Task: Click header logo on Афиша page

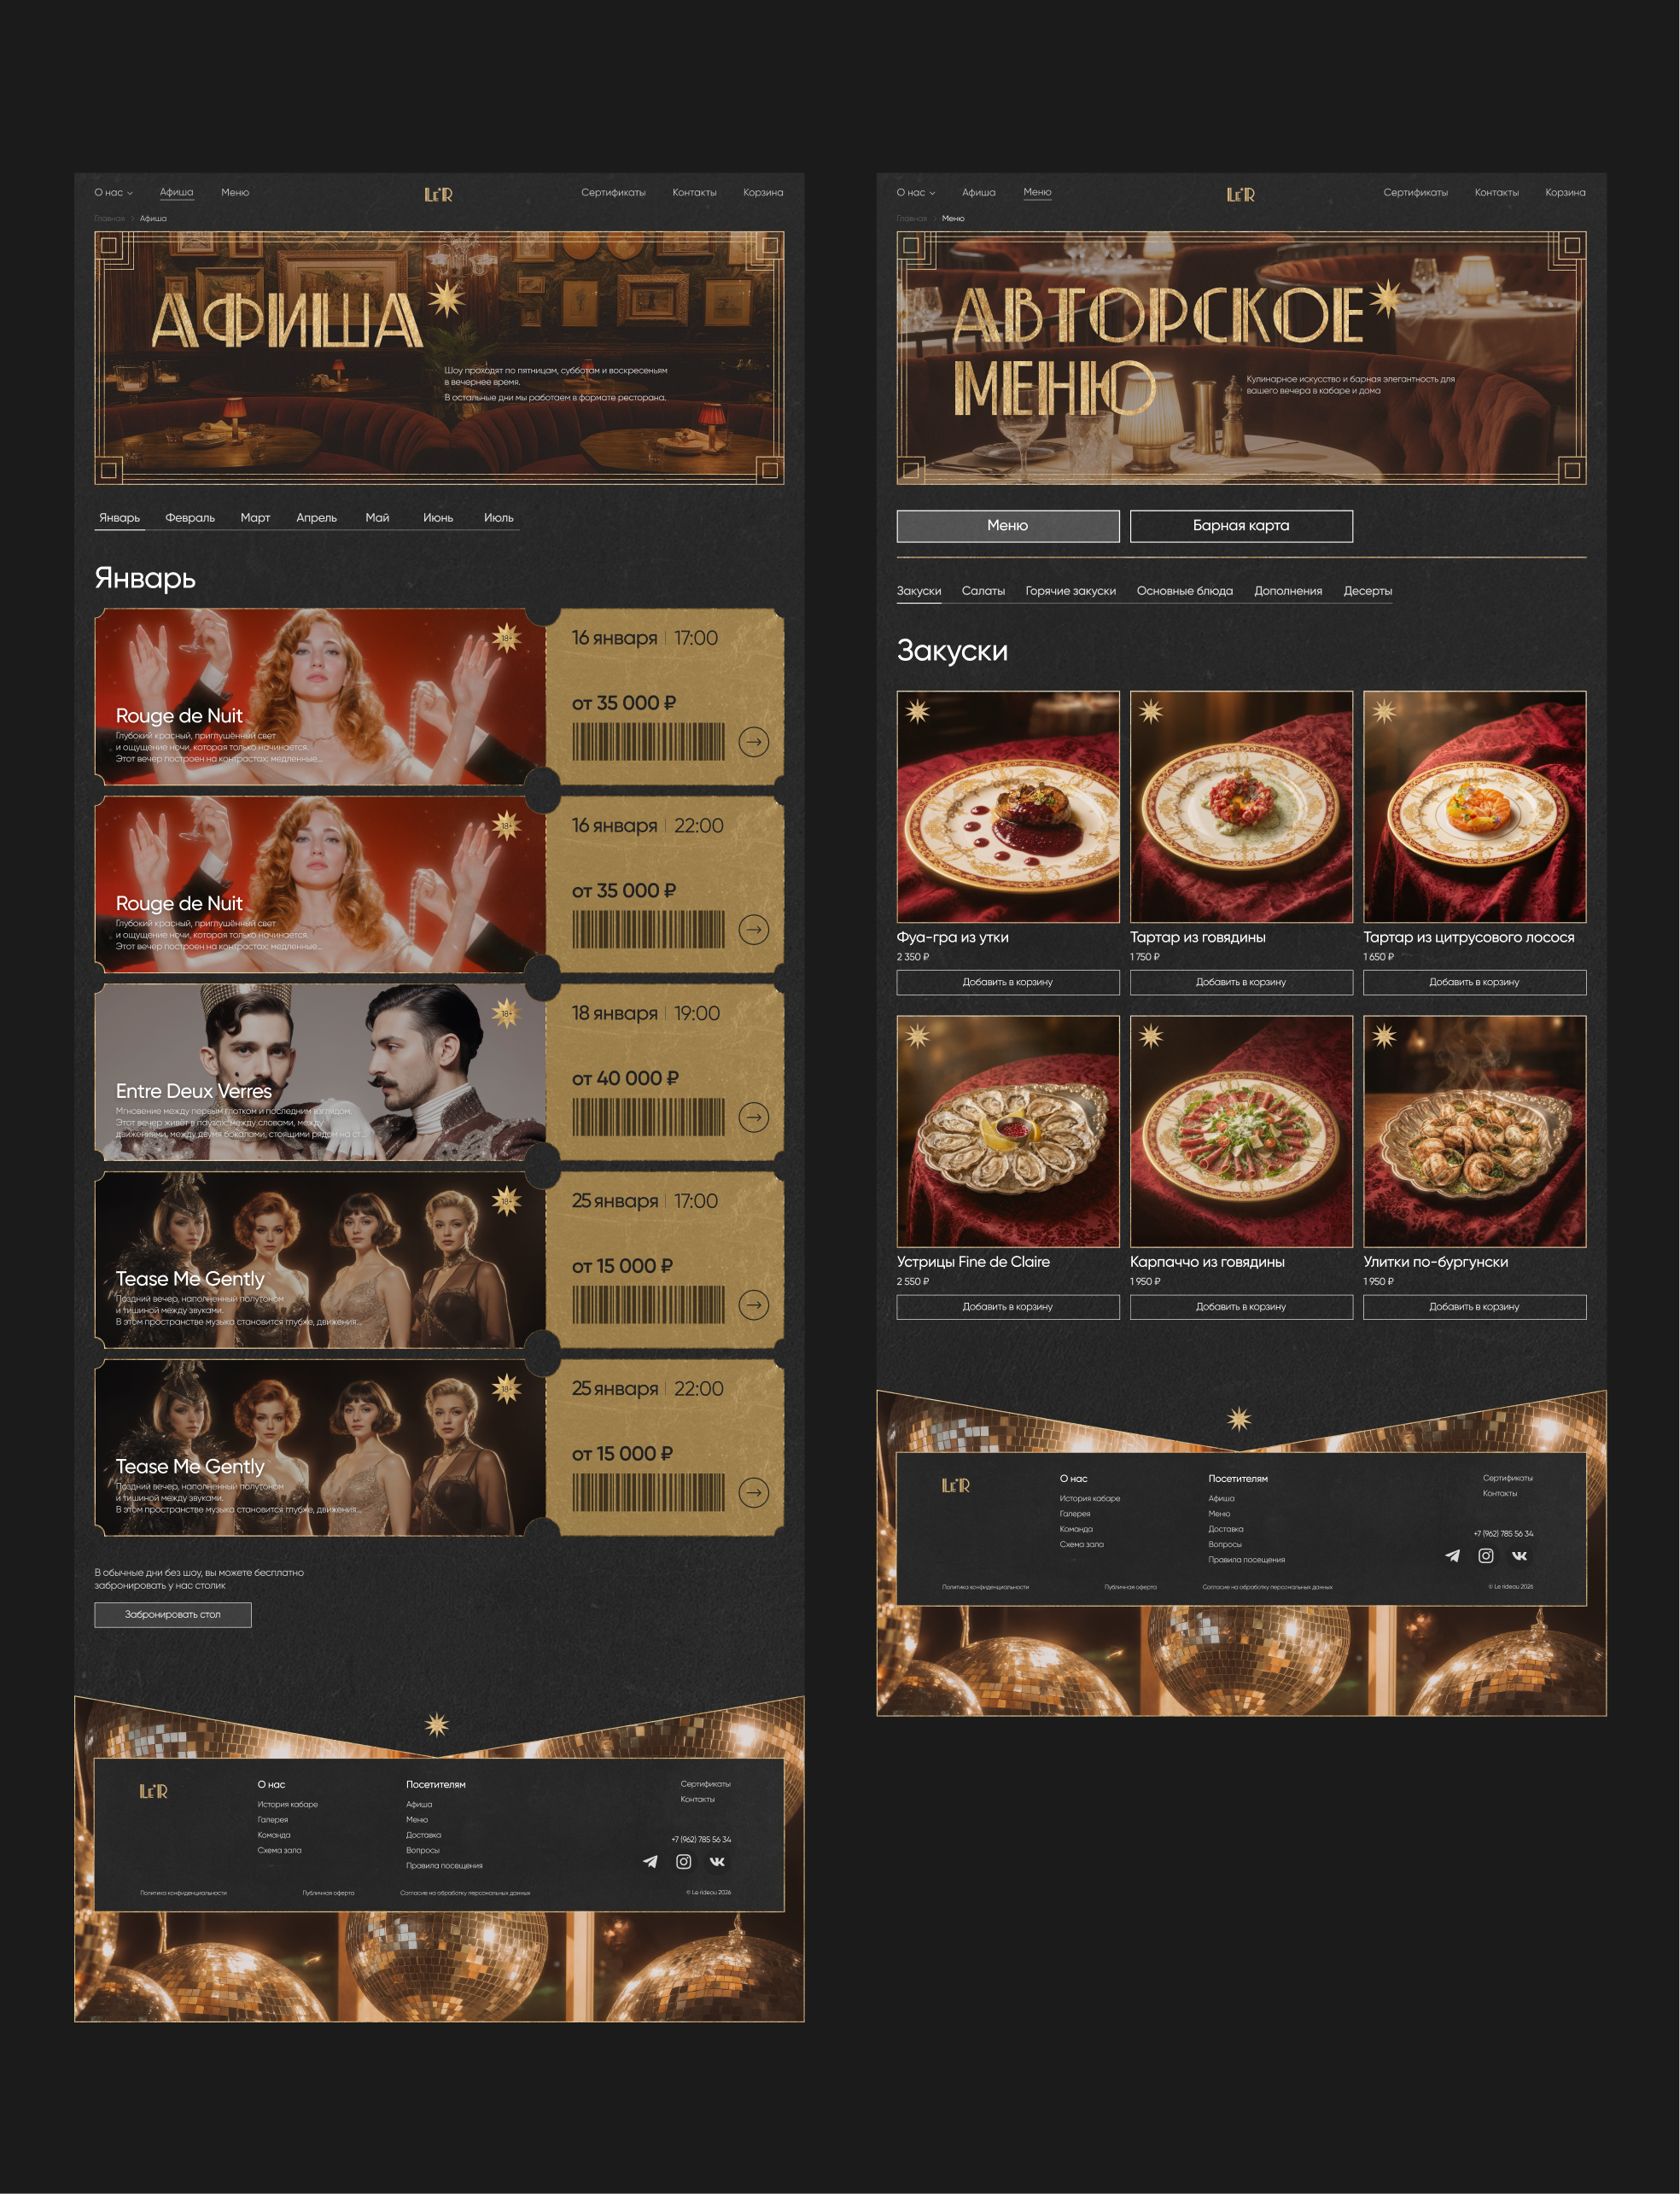Action: pyautogui.click(x=438, y=194)
